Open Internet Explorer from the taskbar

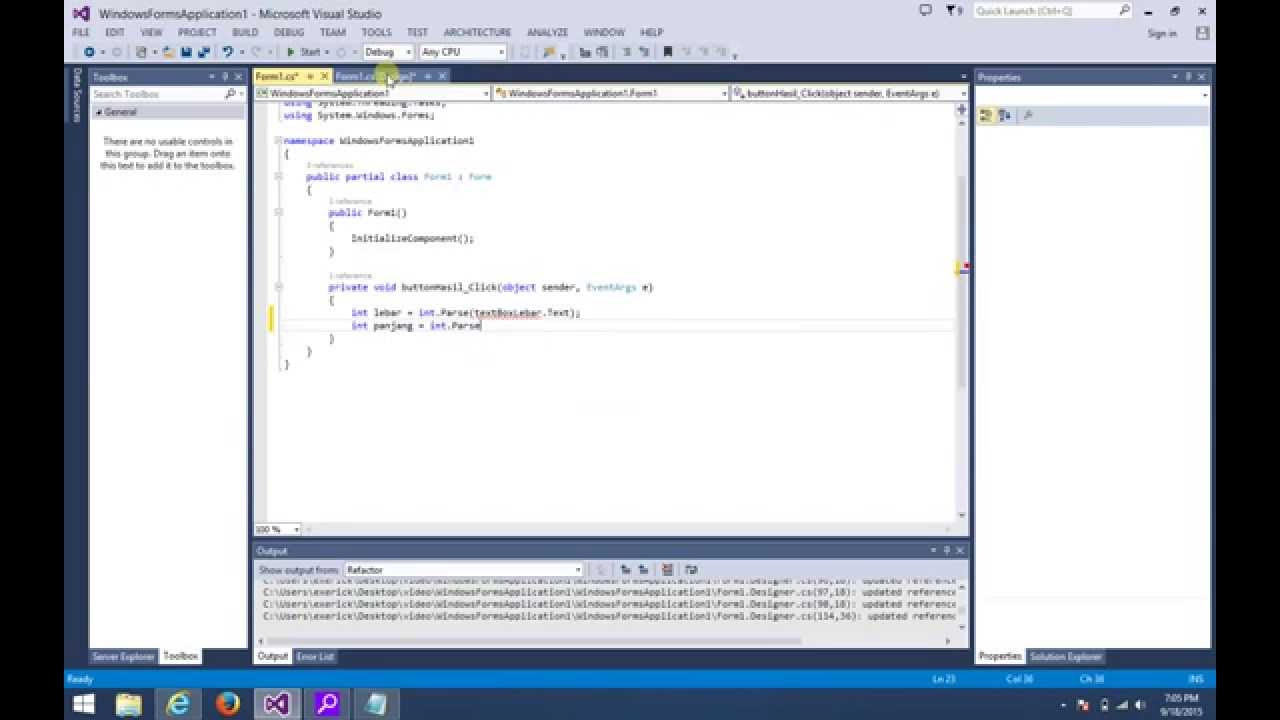pos(179,704)
